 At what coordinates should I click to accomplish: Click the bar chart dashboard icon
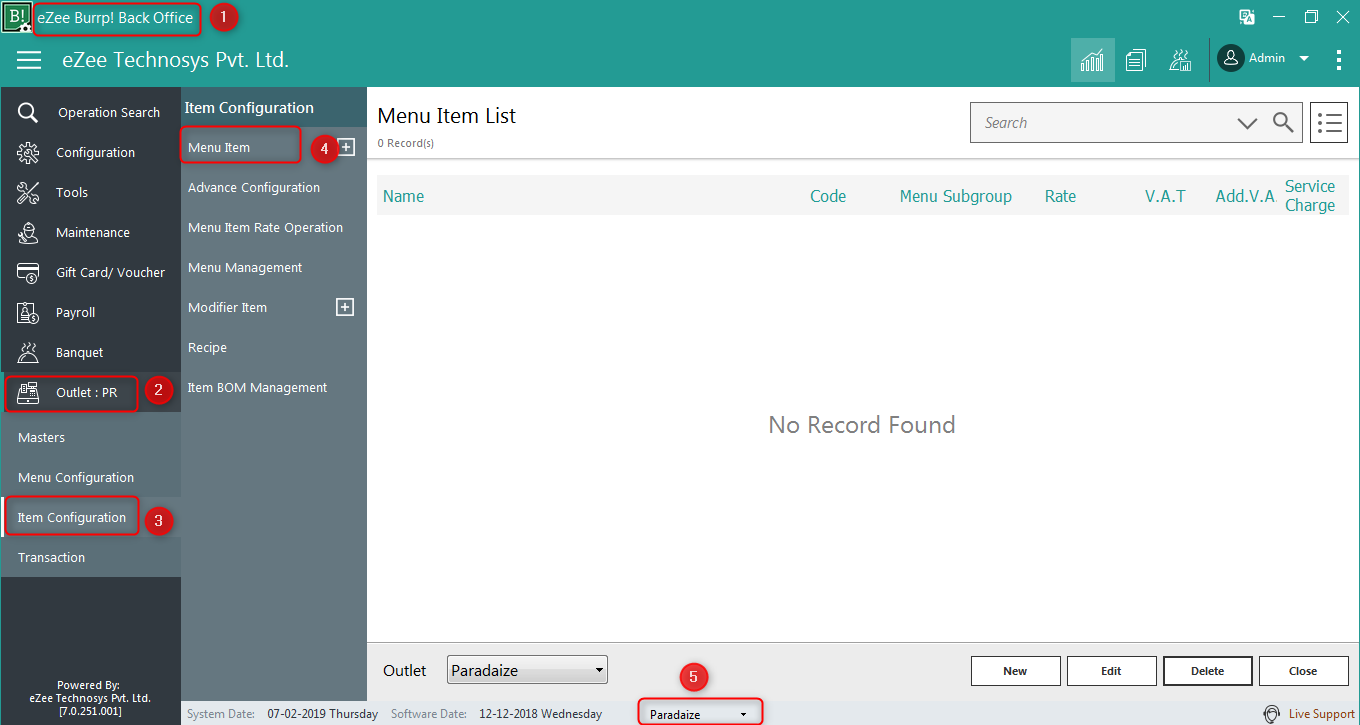click(1092, 60)
